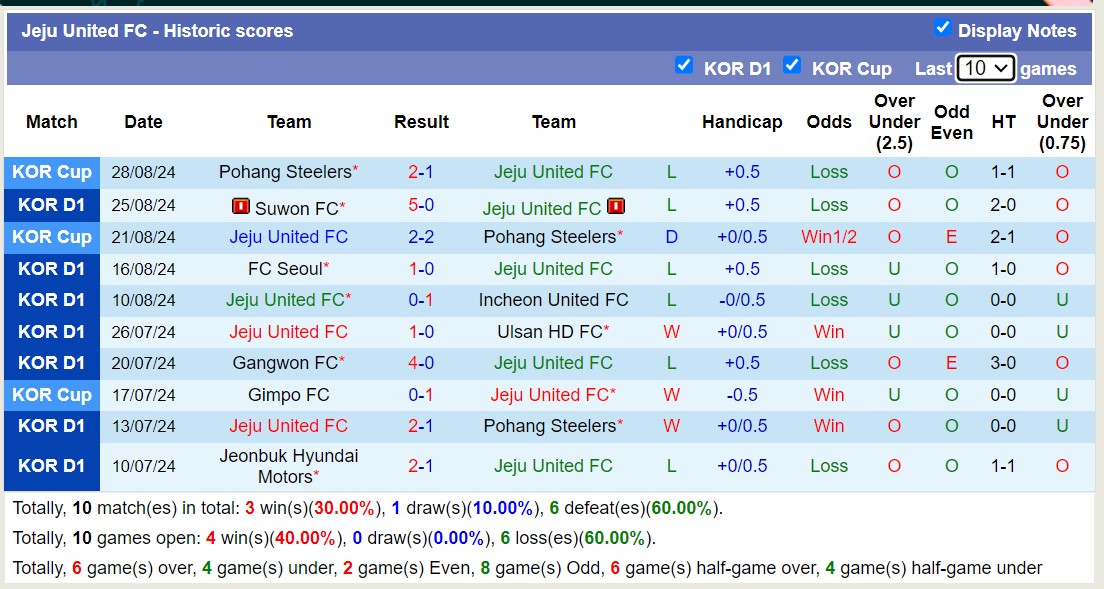The height and width of the screenshot is (589, 1104).
Task: Click the Gangwon FC team link
Action: 285,363
